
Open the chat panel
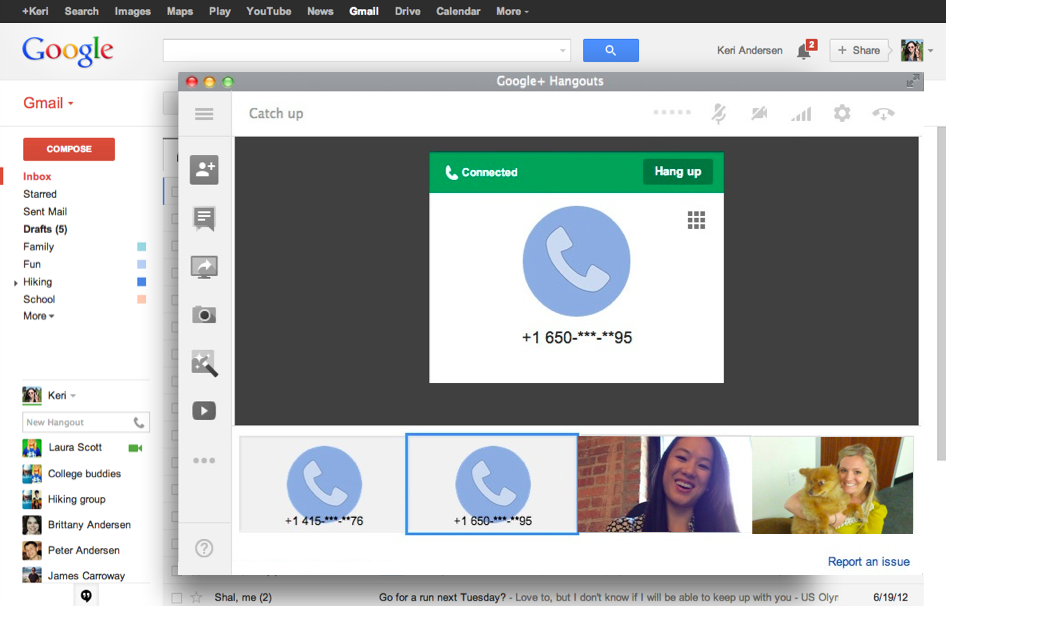pos(204,219)
